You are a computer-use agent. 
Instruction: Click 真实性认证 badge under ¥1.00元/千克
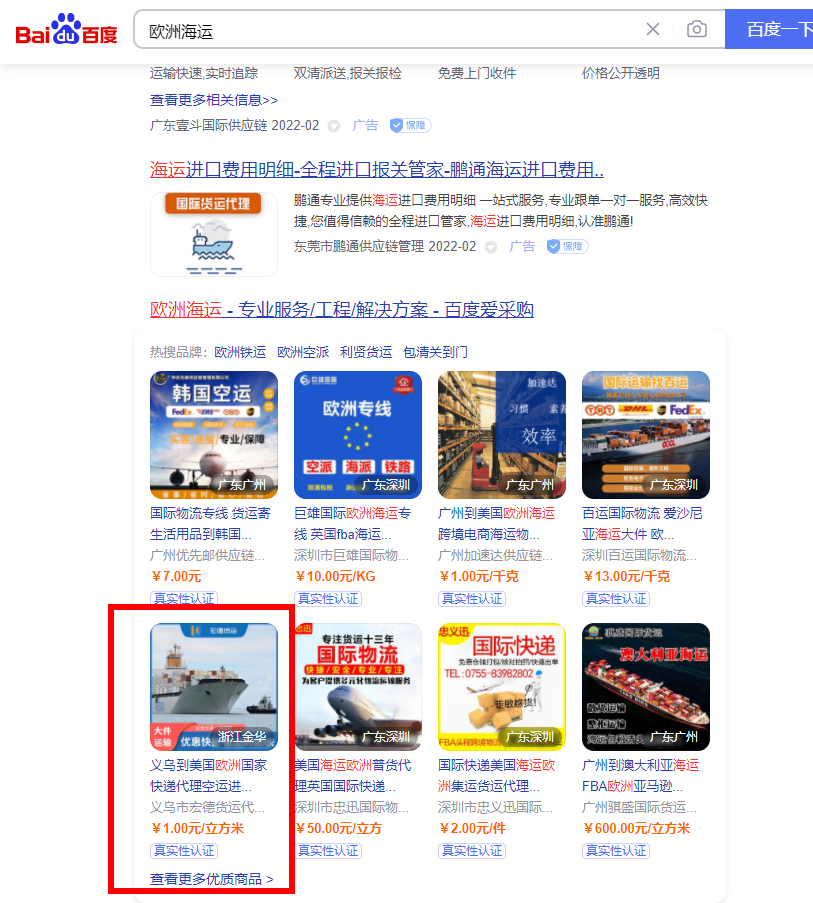[472, 598]
